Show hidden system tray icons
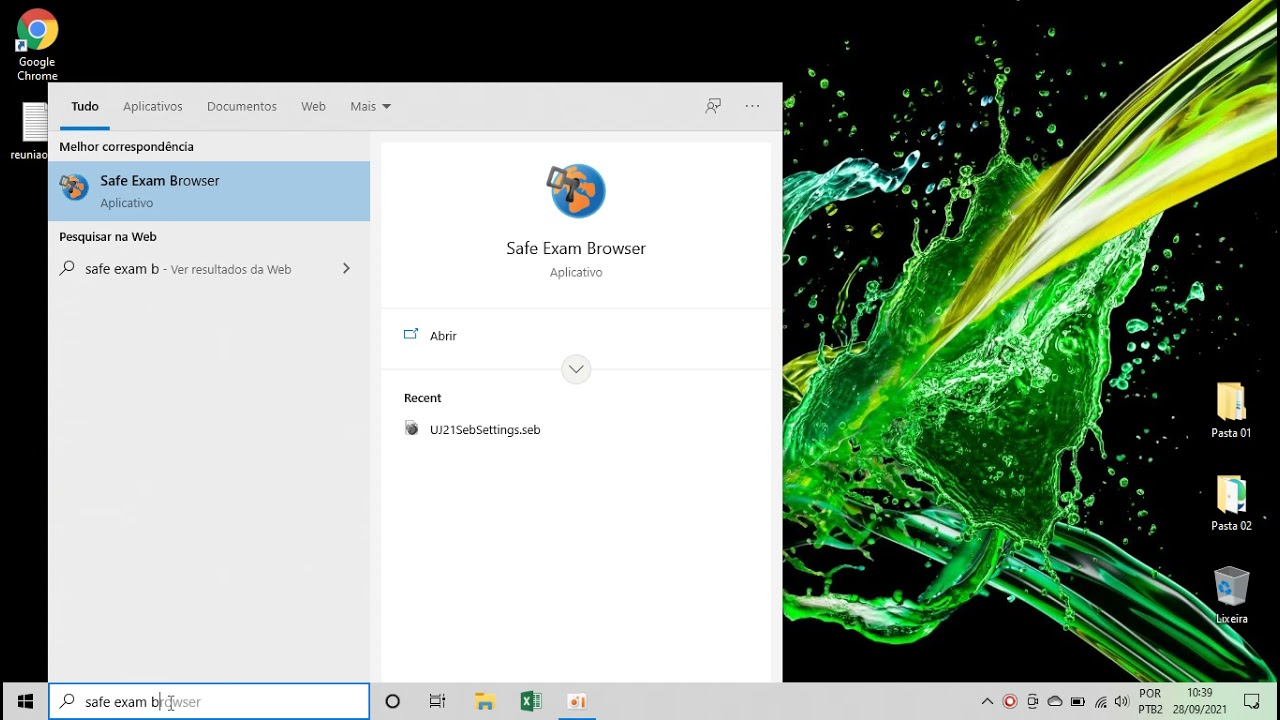1280x720 pixels. click(x=987, y=701)
